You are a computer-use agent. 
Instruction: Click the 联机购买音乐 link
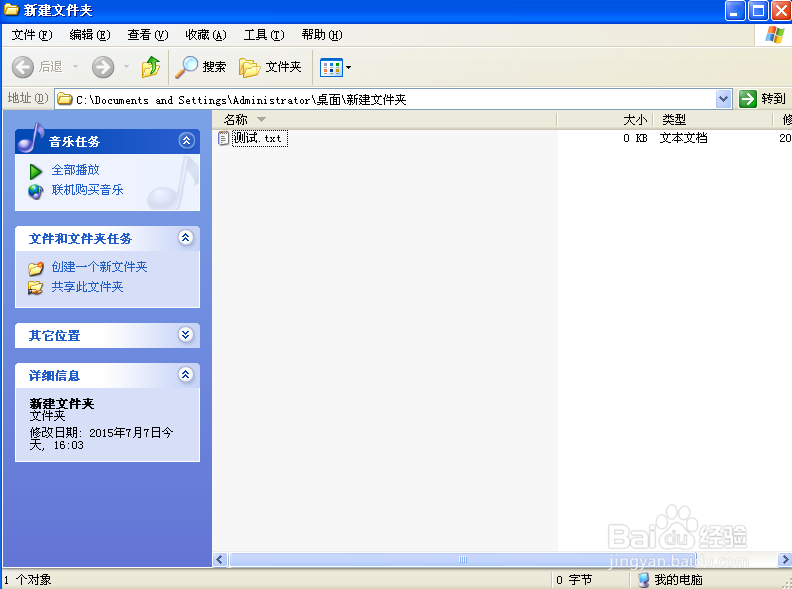[x=87, y=190]
